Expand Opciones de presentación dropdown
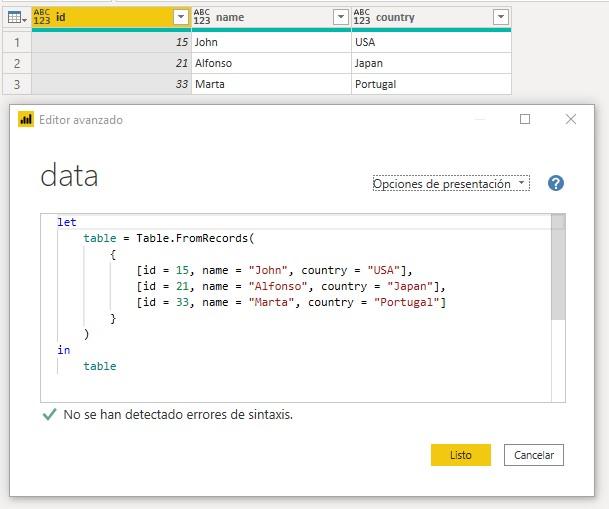The width and height of the screenshot is (609, 509). click(x=451, y=184)
